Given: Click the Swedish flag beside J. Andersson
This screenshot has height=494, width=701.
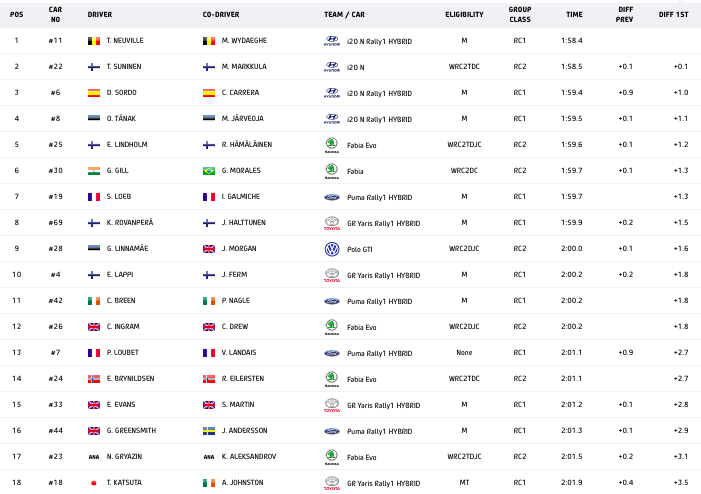Looking at the screenshot, I should (209, 430).
